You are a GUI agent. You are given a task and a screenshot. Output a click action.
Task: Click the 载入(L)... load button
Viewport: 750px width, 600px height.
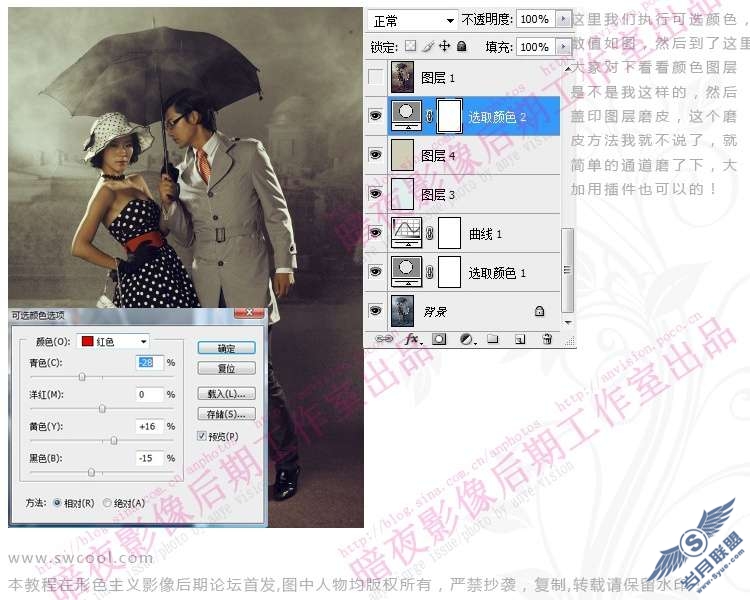click(226, 393)
